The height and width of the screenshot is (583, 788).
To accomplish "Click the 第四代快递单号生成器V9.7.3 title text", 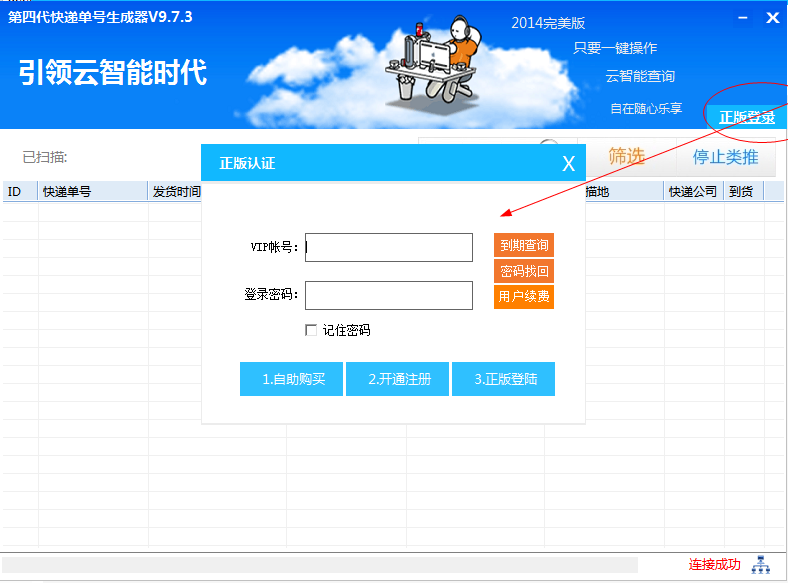I will coord(100,17).
